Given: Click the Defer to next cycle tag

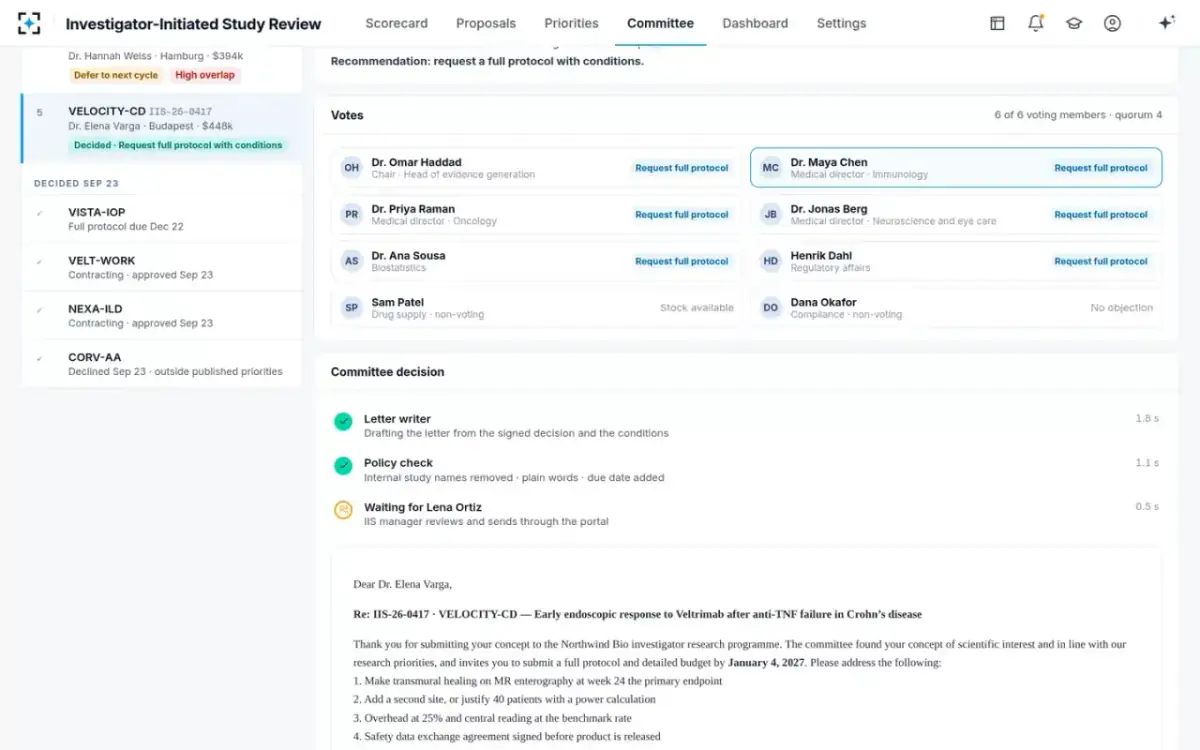Looking at the screenshot, I should (116, 75).
